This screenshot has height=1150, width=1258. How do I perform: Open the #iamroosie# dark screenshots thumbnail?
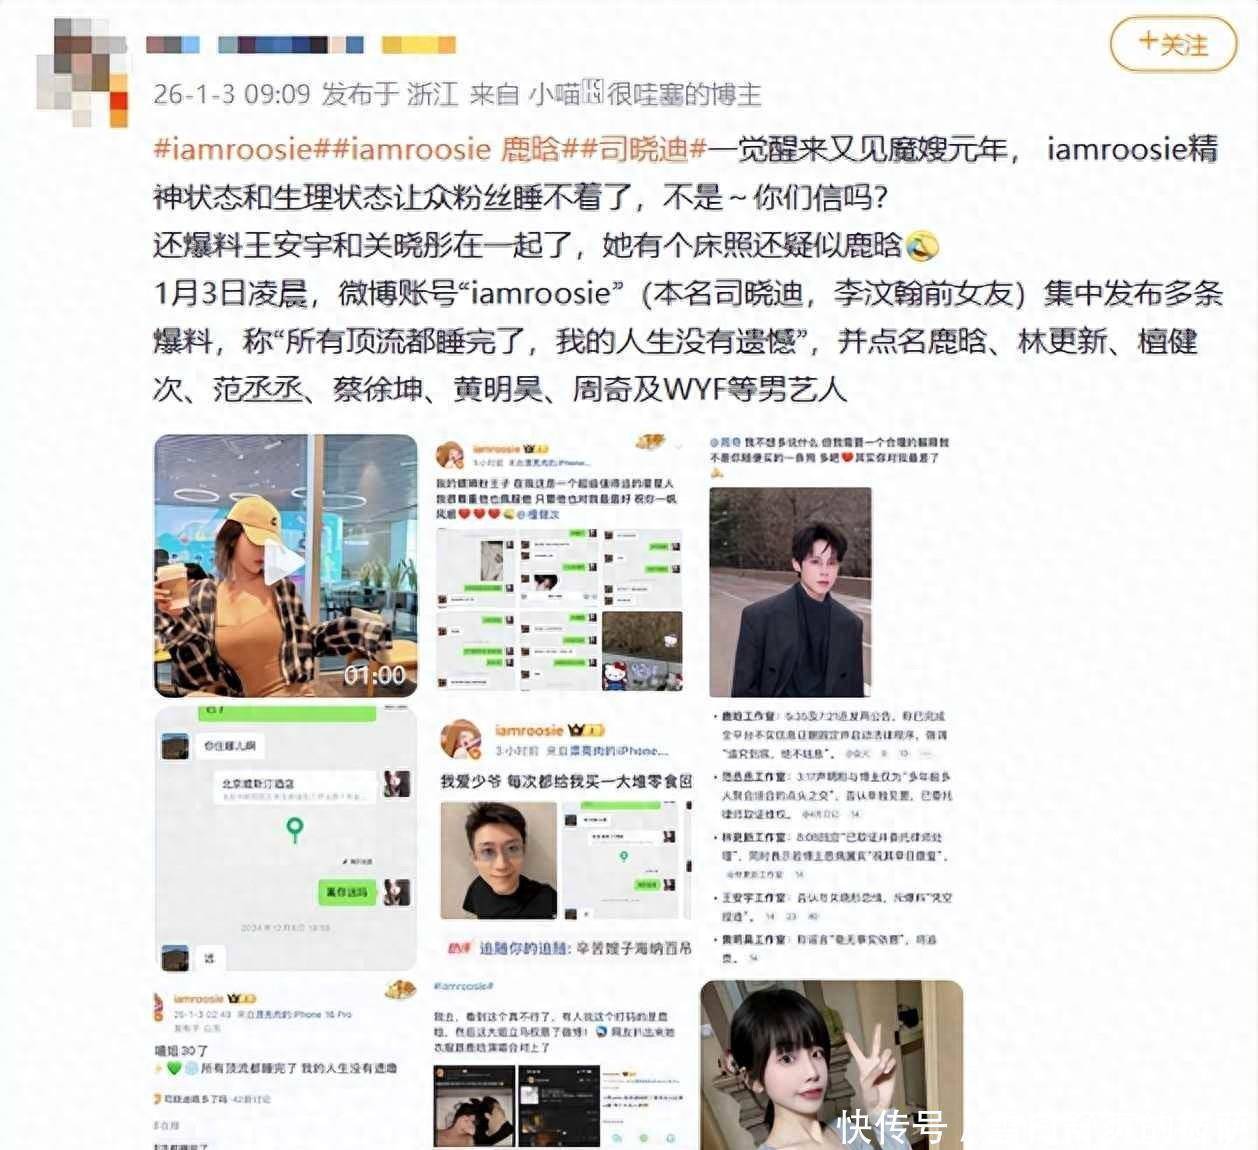(x=560, y=1065)
